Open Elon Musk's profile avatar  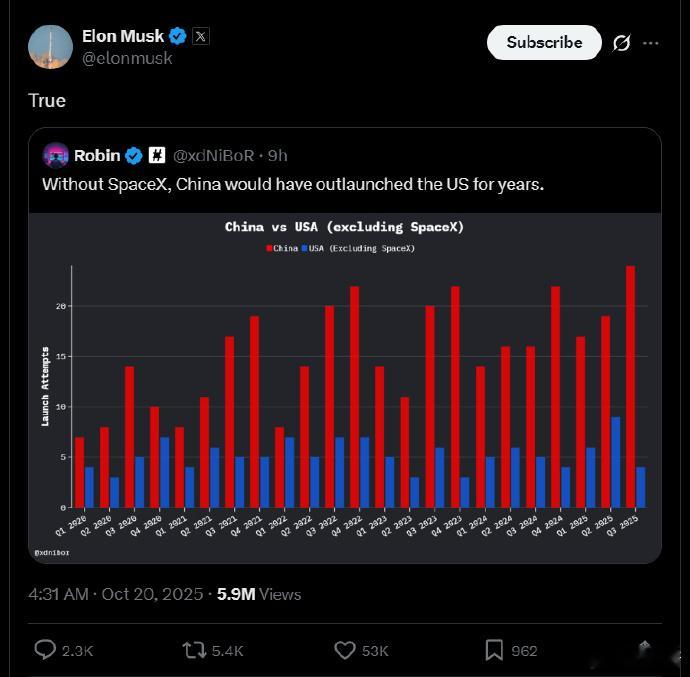point(50,47)
